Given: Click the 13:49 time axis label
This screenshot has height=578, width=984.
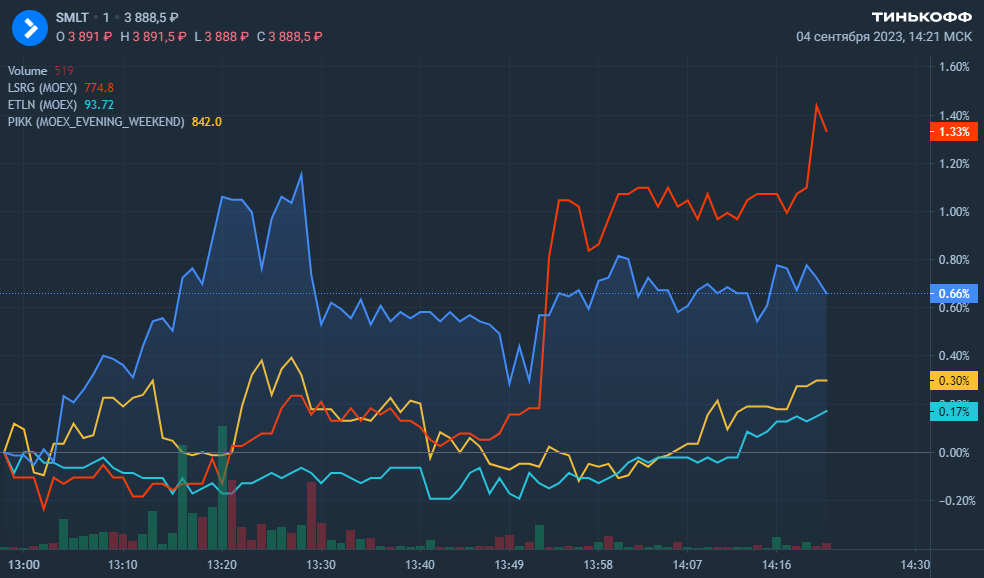Looking at the screenshot, I should pyautogui.click(x=509, y=565).
